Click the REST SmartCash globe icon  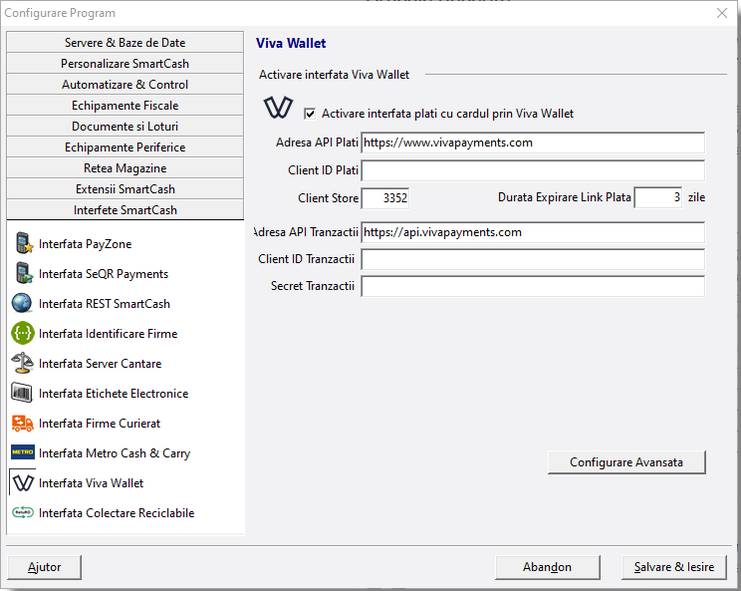tap(22, 303)
